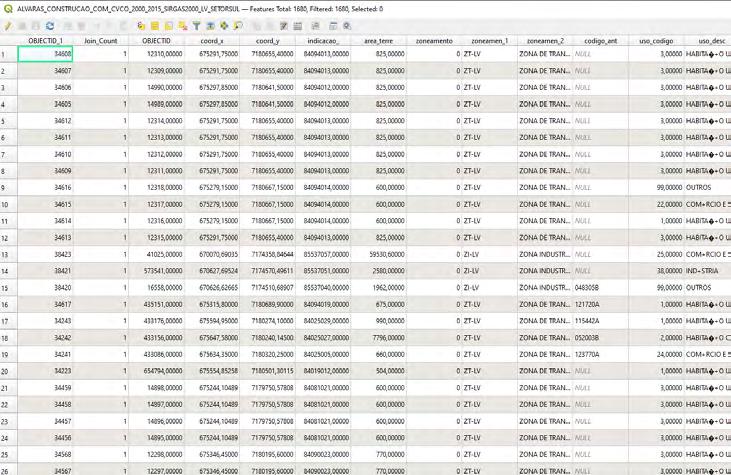This screenshot has height=475, width=731.
Task: Click uso_codigo cell 38,00000
Action: pyautogui.click(x=656, y=271)
